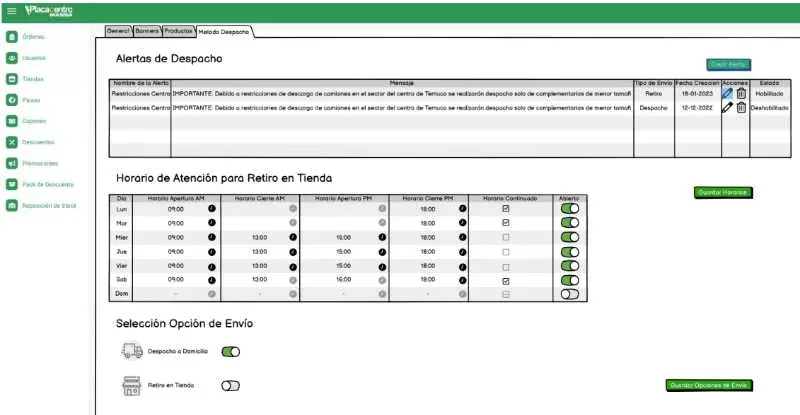Open the Cupones sidebar icon
Image resolution: width=800 pixels, height=415 pixels.
[x=12, y=121]
